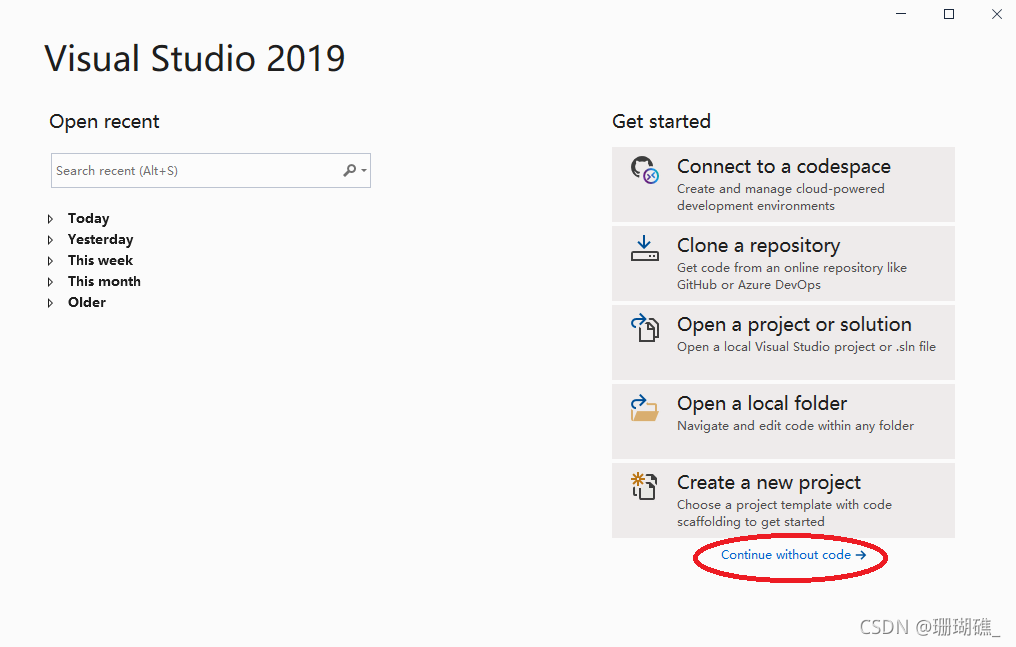Select the Today label in recent list
1016x647 pixels.
[x=89, y=218]
